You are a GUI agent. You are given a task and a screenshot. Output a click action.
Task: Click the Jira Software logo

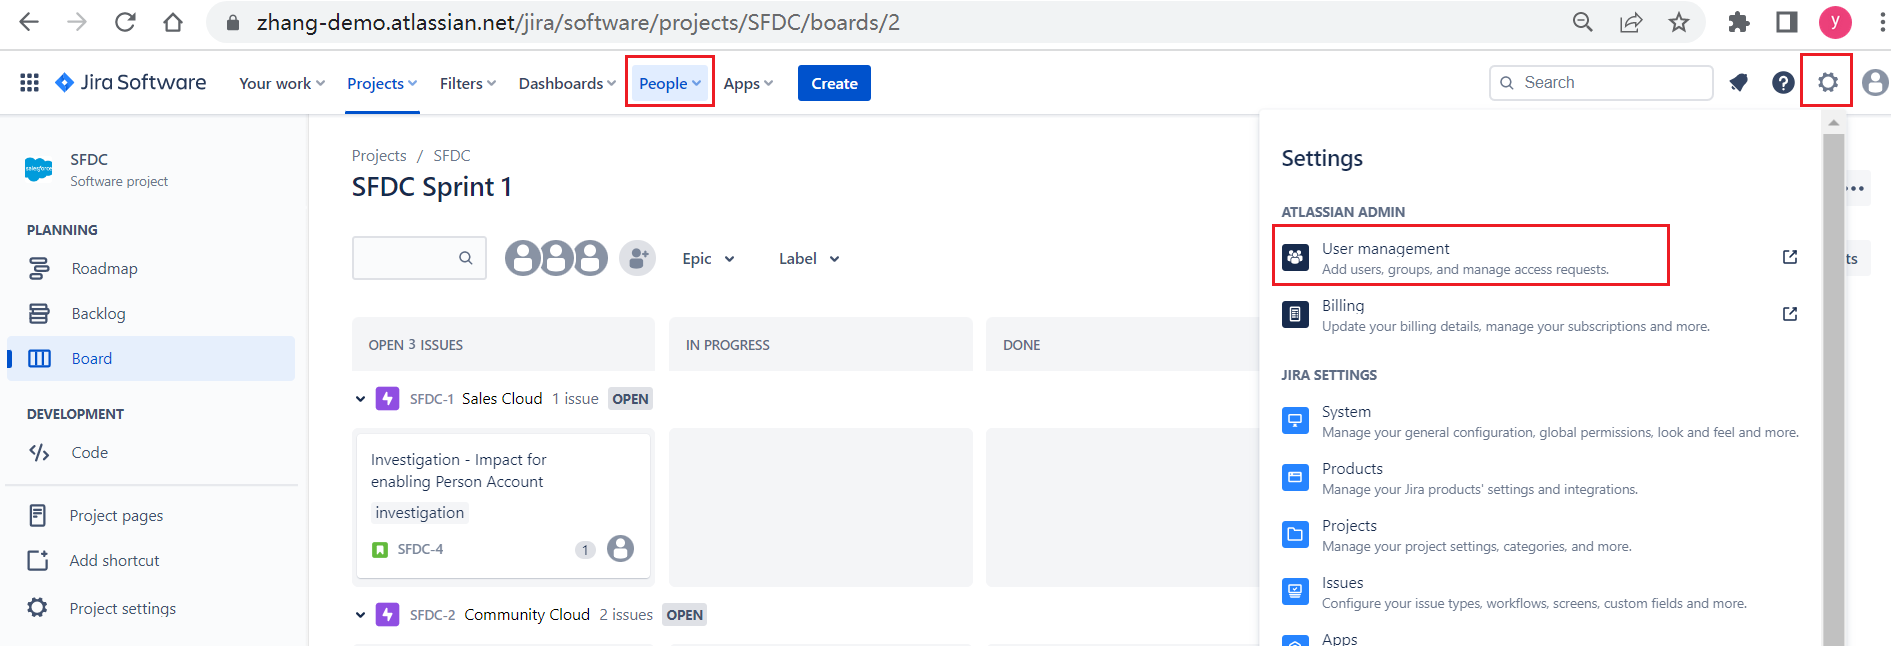[131, 83]
